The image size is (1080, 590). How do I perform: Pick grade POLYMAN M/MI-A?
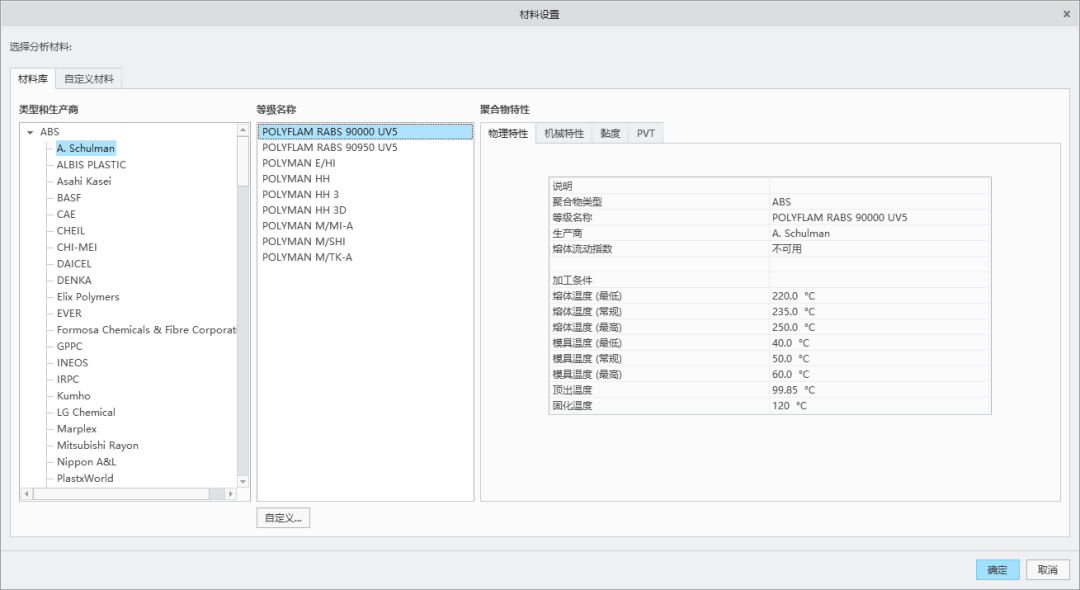366,226
